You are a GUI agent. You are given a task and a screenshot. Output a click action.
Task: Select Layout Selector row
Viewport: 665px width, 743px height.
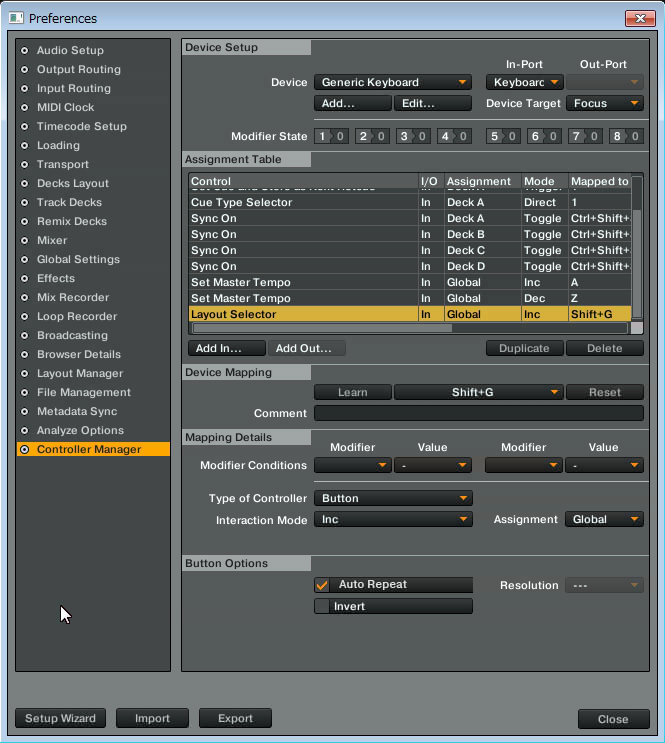(x=410, y=314)
